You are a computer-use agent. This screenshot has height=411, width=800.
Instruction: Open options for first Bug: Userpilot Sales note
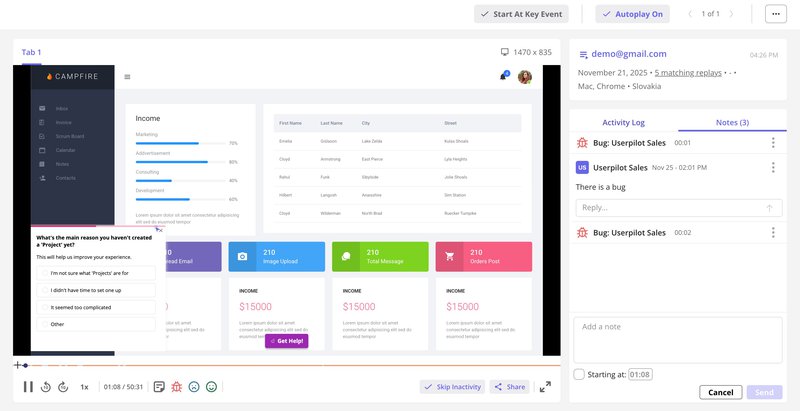pyautogui.click(x=773, y=143)
